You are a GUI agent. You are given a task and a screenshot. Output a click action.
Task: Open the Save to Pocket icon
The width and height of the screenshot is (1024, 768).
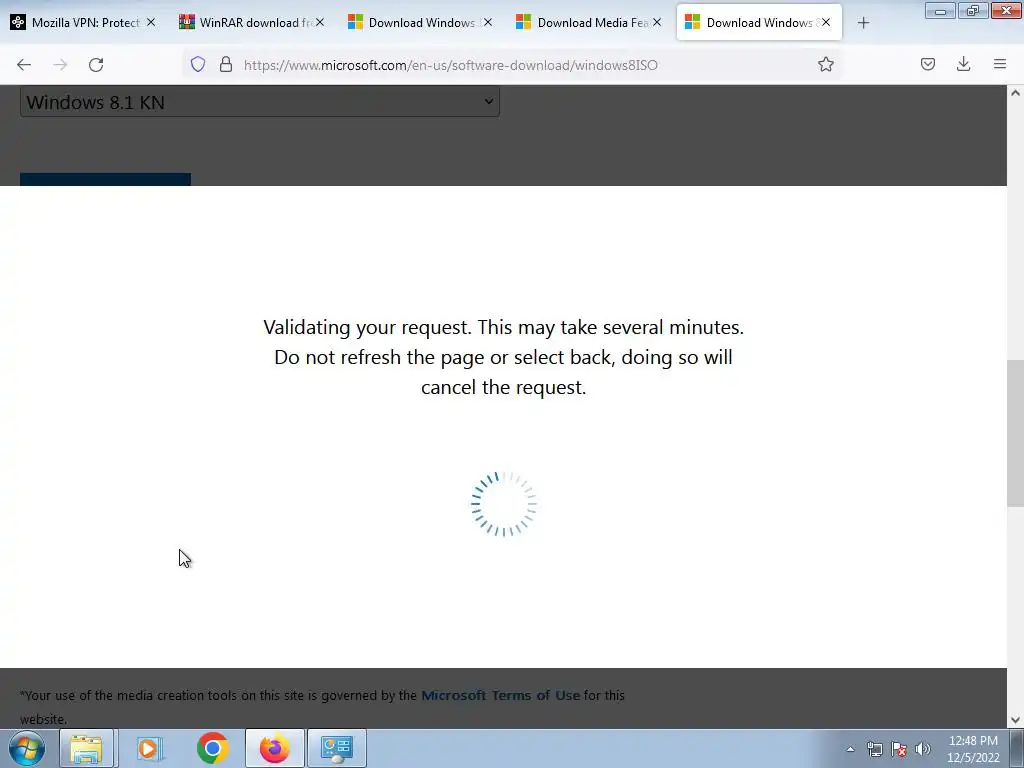(x=928, y=64)
